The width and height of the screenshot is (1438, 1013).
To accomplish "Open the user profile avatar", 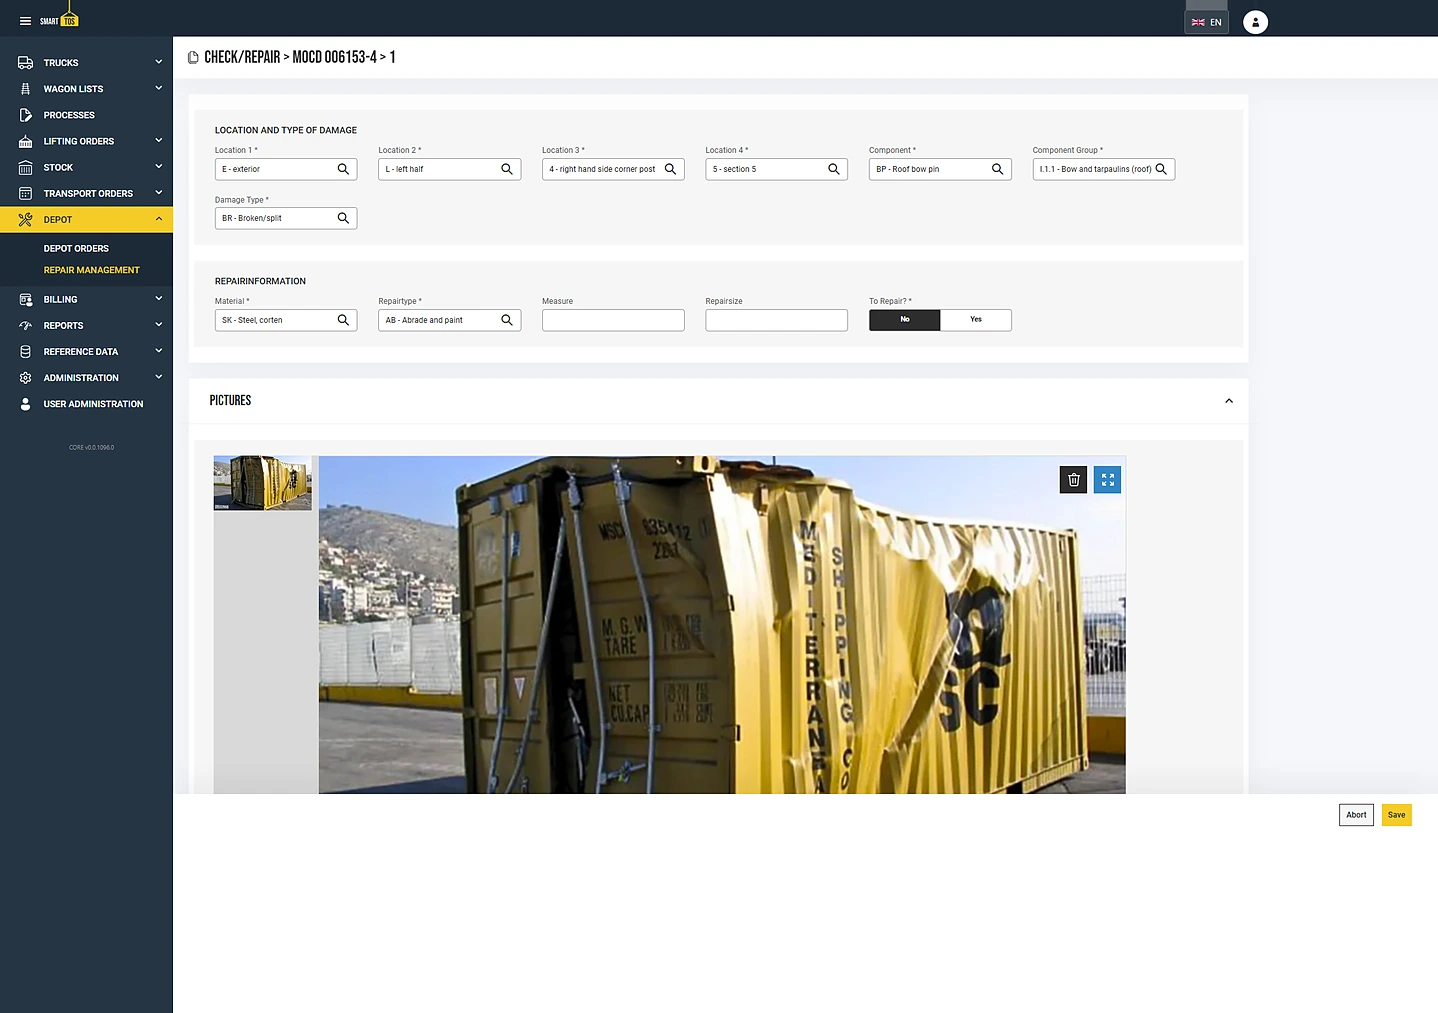I will [1255, 22].
